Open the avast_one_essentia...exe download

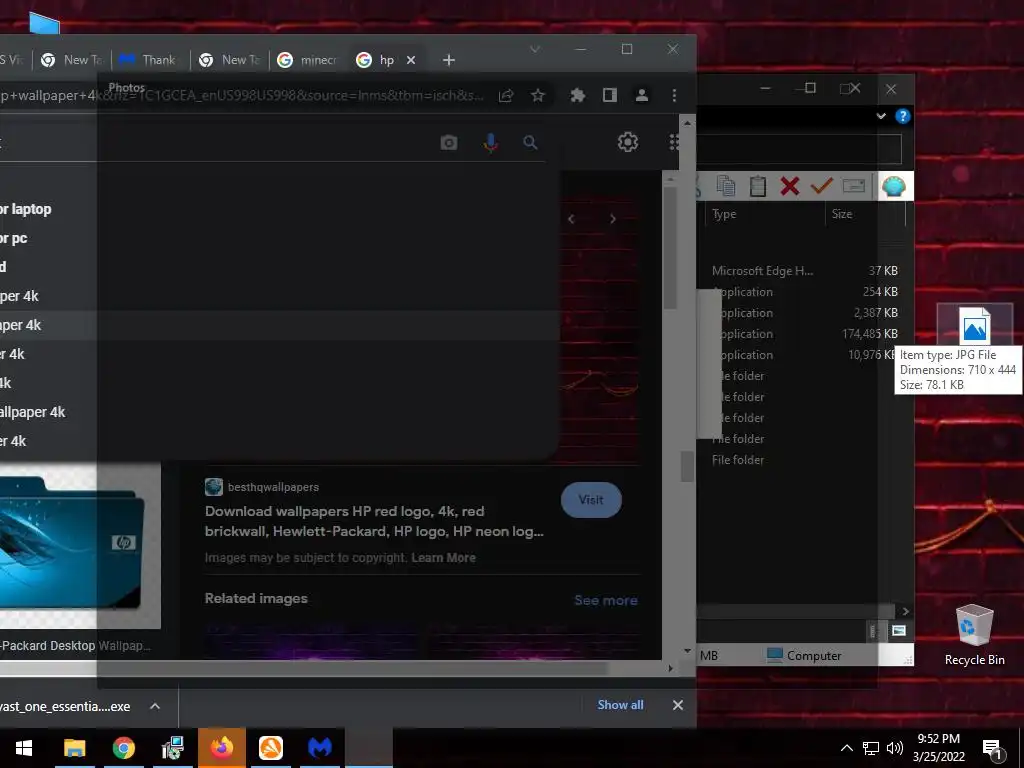pyautogui.click(x=65, y=707)
